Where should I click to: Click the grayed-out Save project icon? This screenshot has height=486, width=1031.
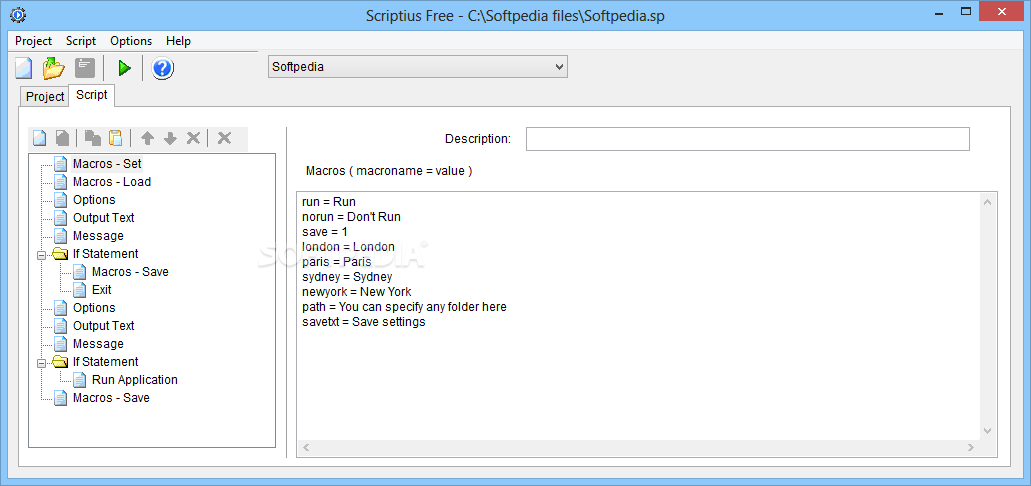coord(85,68)
